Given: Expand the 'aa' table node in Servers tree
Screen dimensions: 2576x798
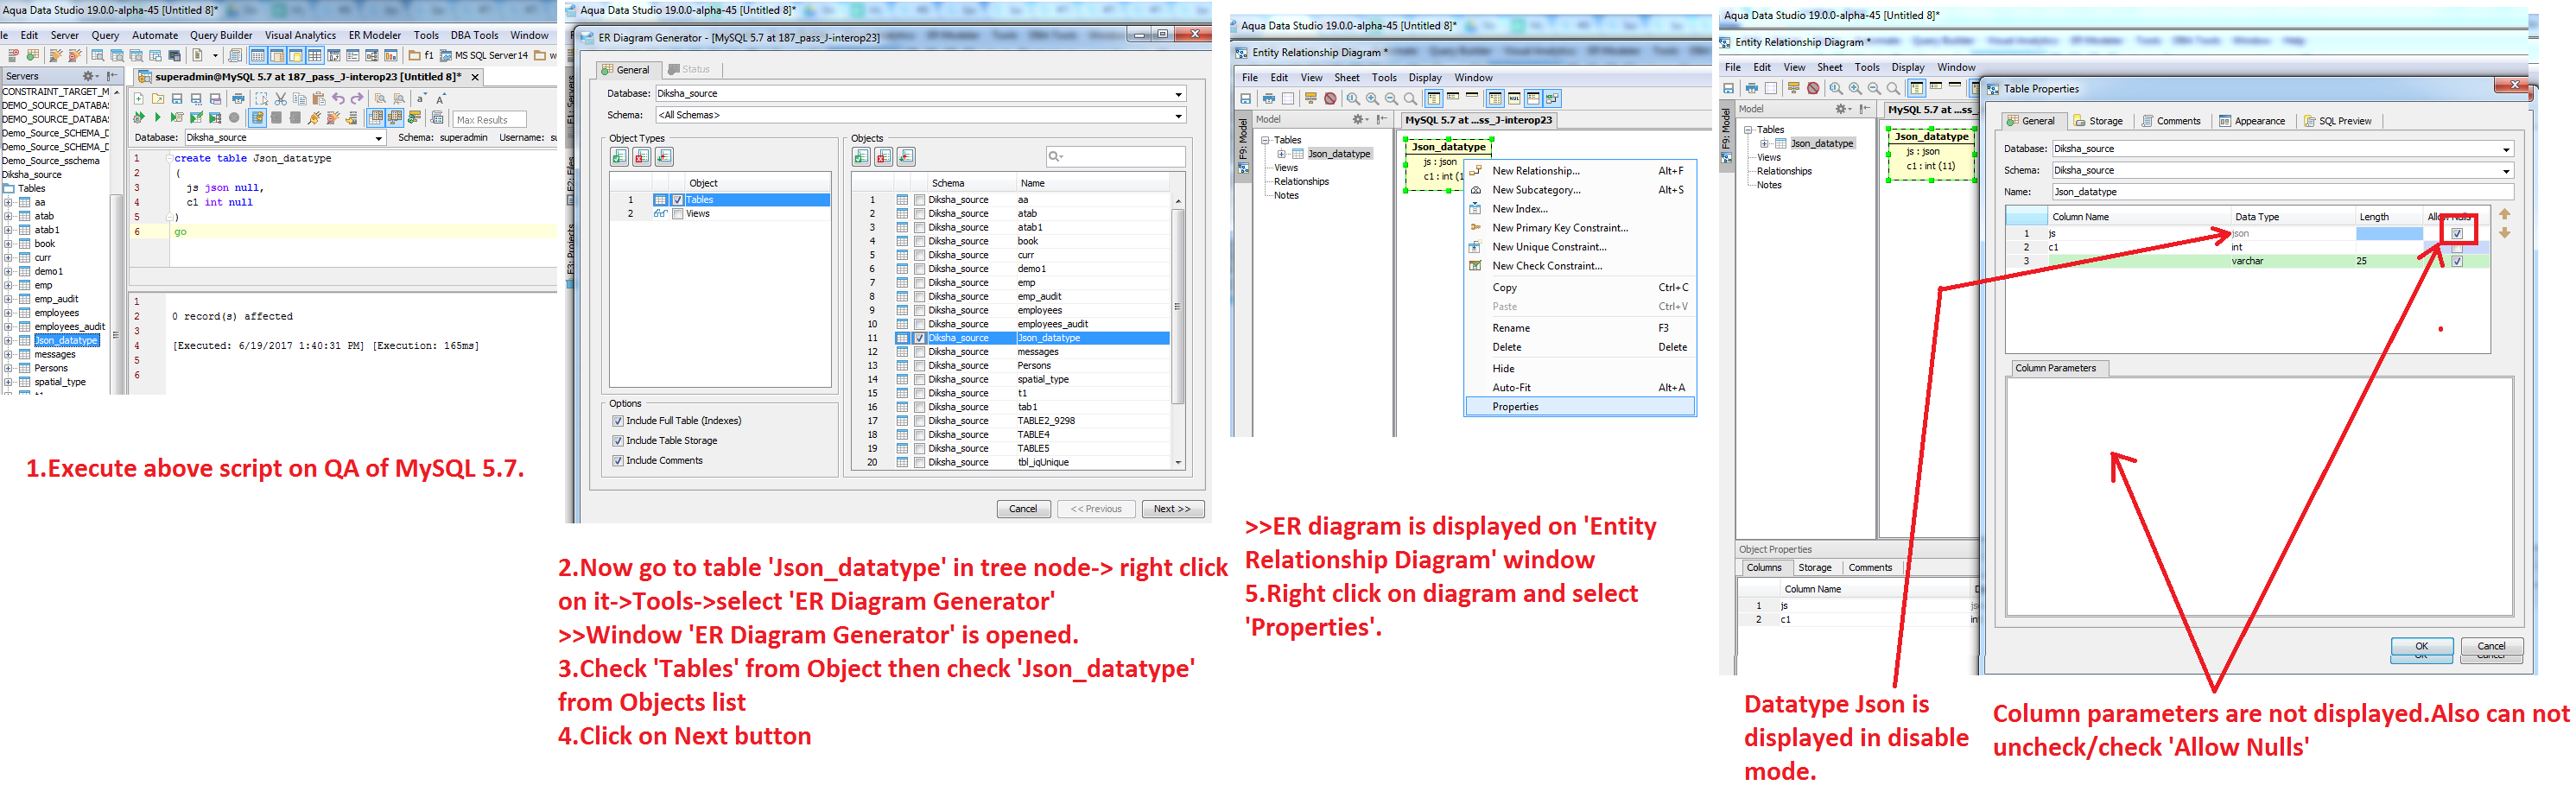Looking at the screenshot, I should tap(9, 203).
